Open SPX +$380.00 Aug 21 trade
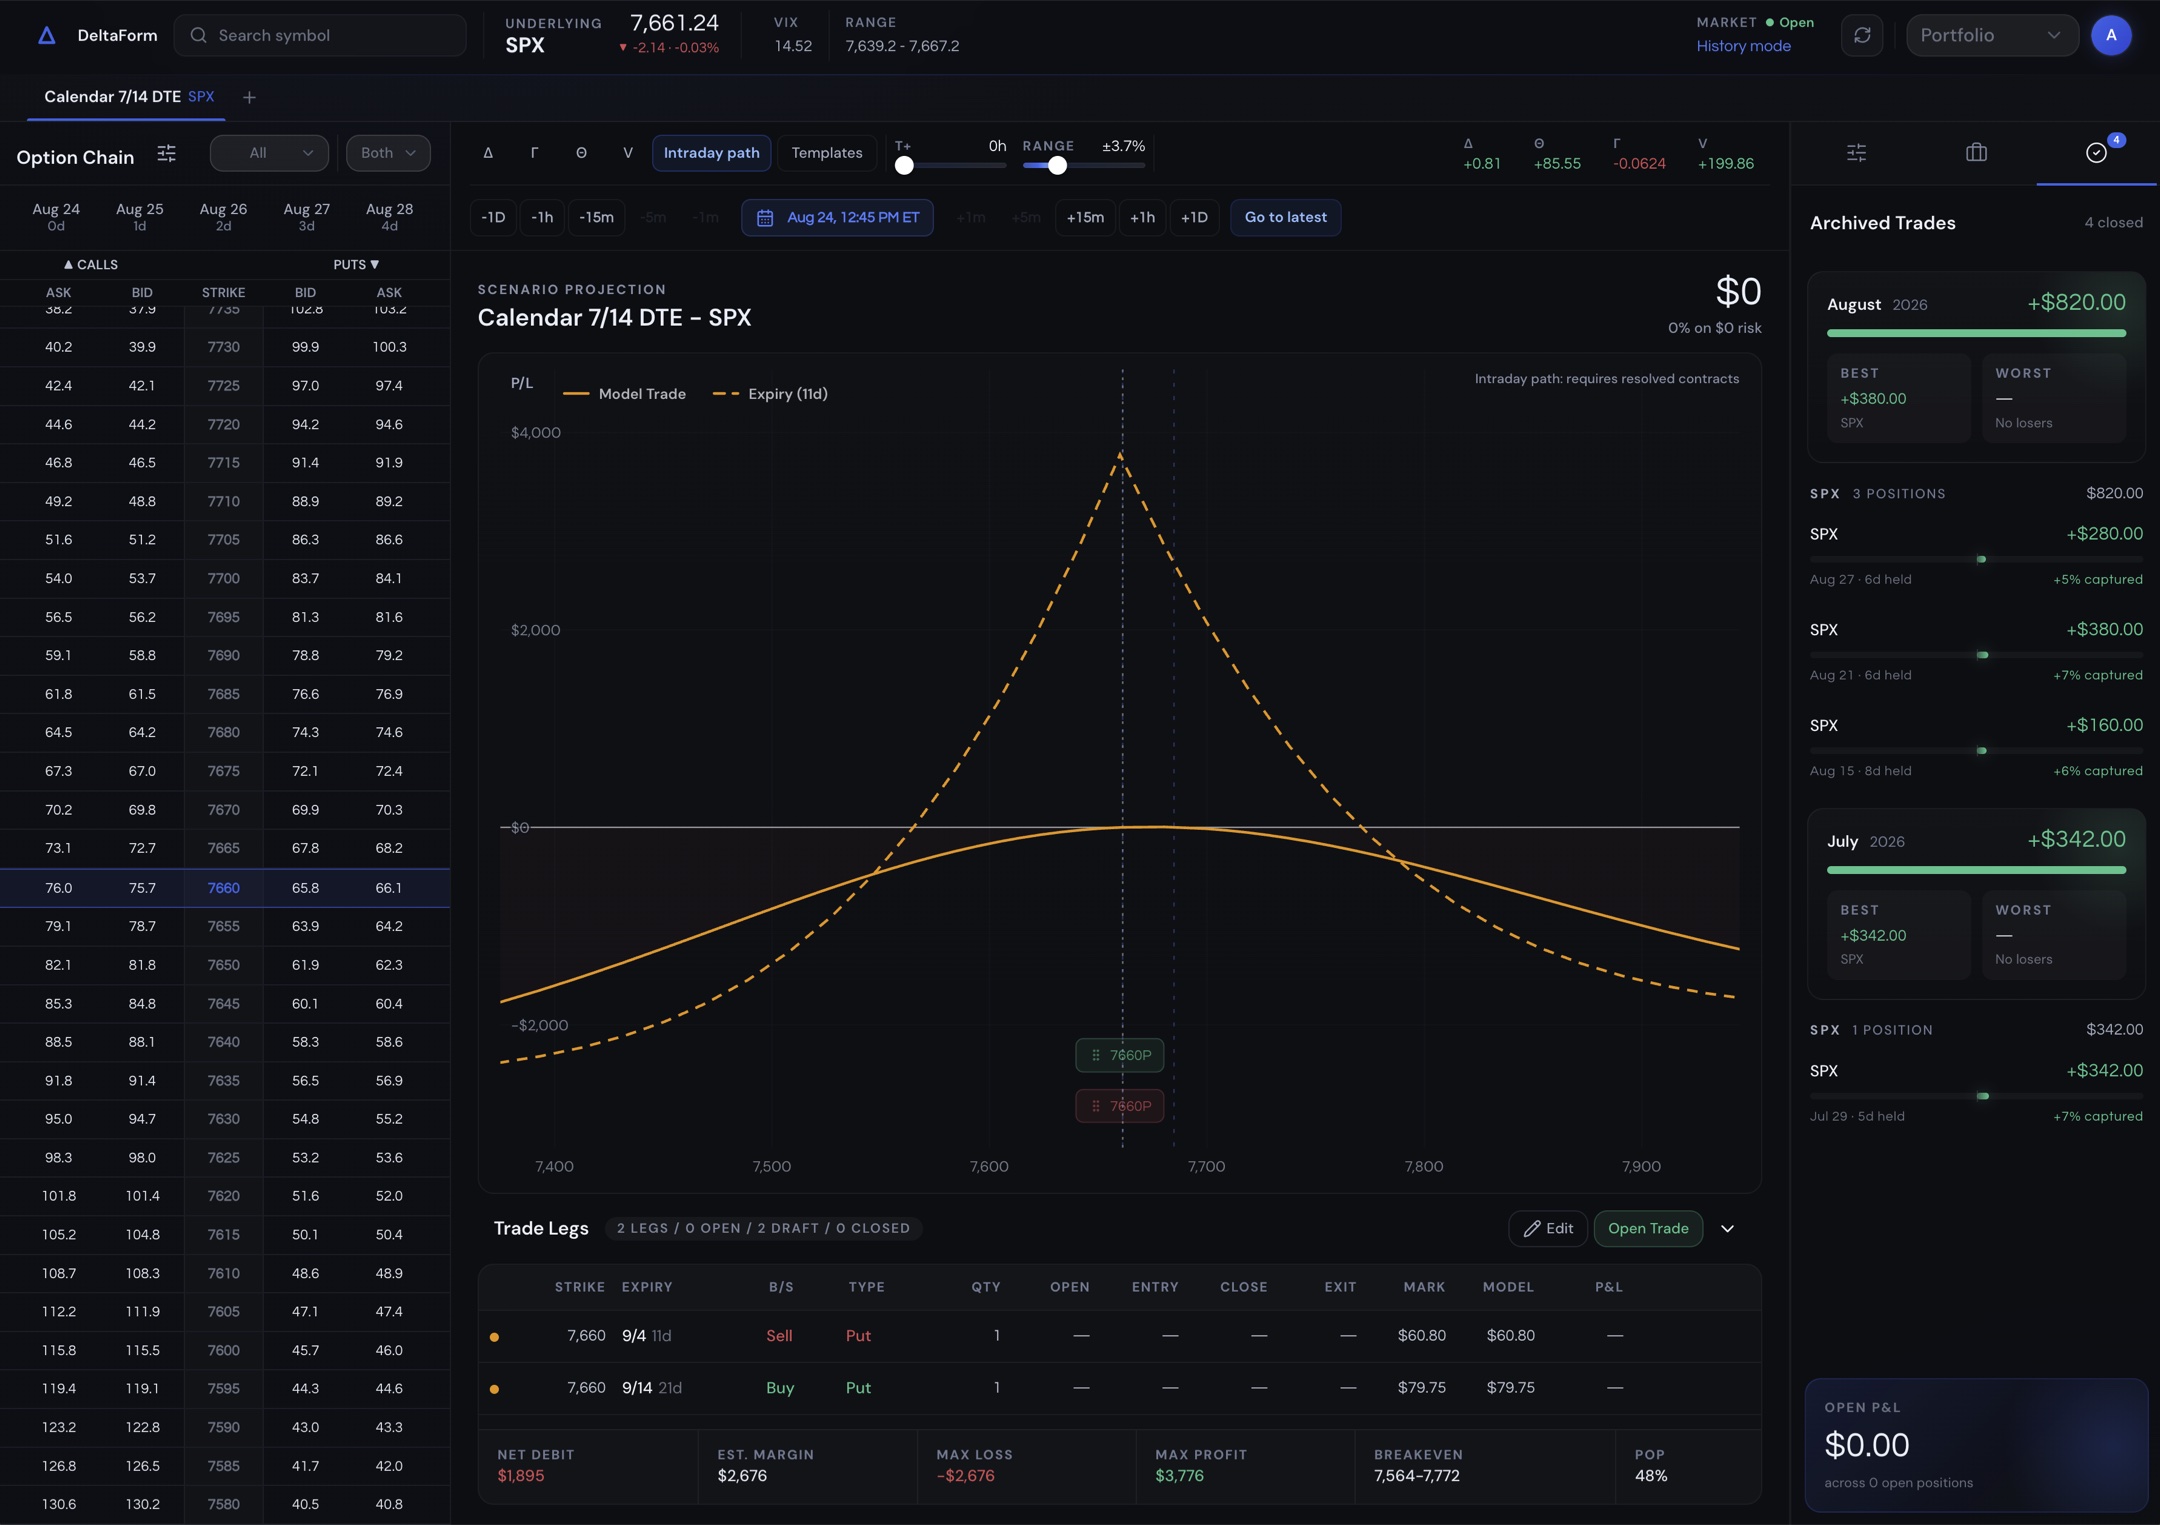 [1976, 651]
